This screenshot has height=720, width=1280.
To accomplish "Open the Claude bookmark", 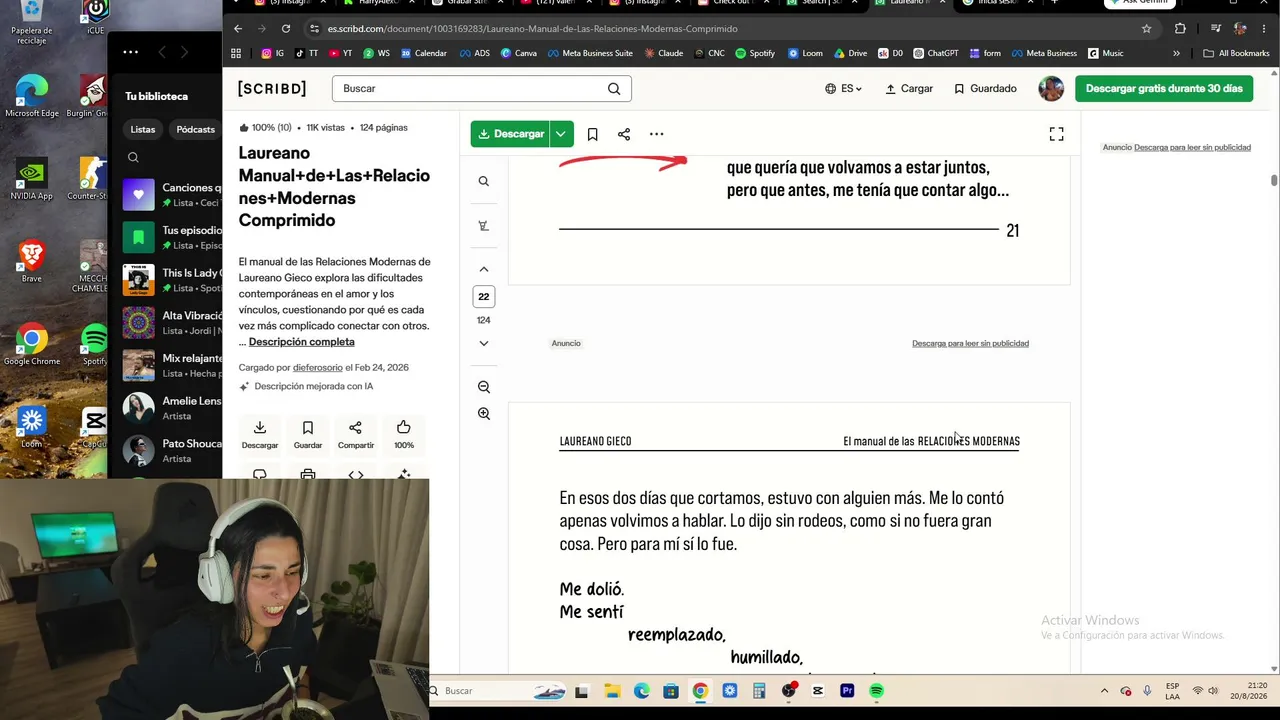I will coord(664,53).
